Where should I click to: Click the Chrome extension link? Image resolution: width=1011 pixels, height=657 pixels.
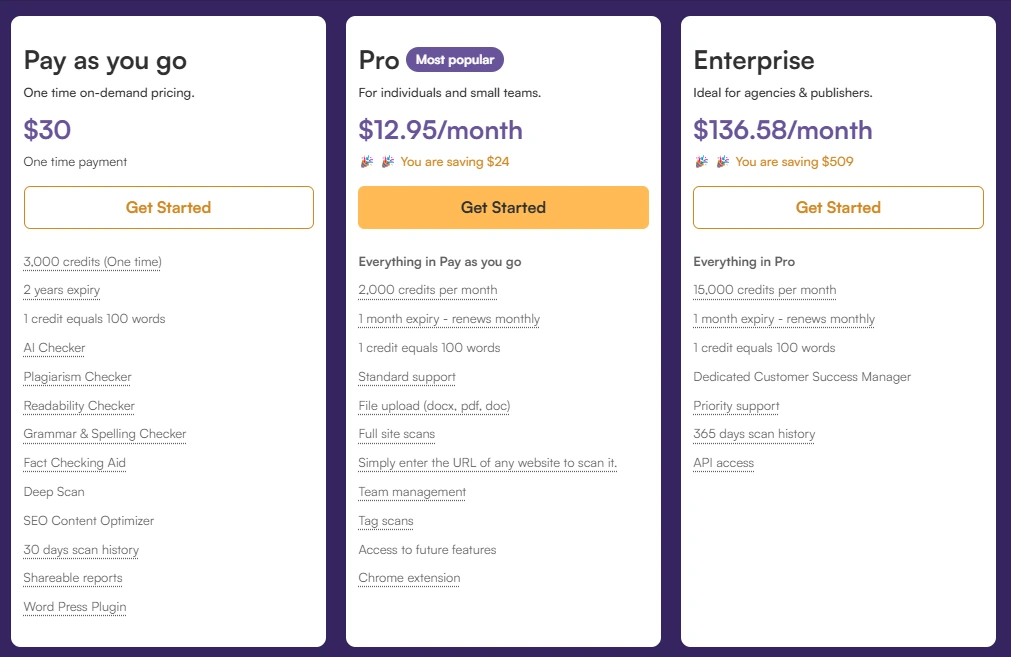coord(409,578)
